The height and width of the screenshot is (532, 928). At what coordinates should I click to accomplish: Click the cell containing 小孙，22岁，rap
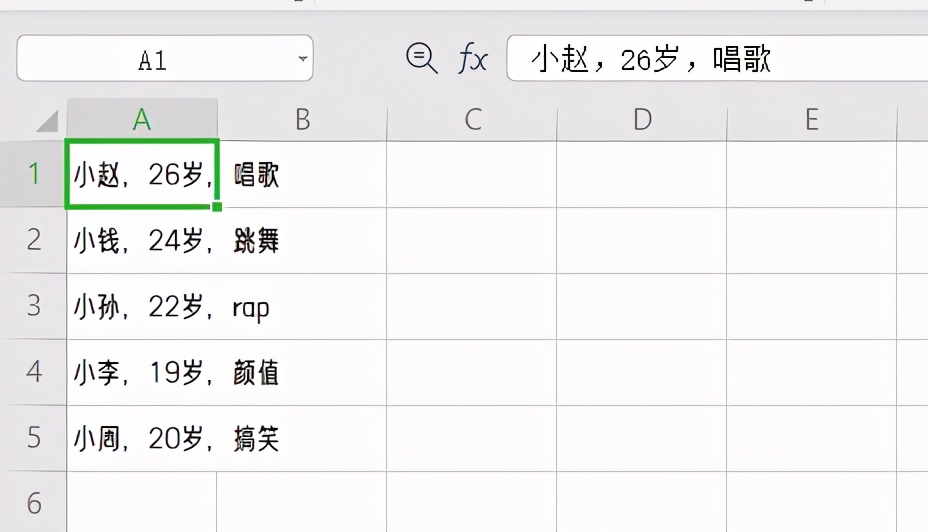click(x=142, y=306)
